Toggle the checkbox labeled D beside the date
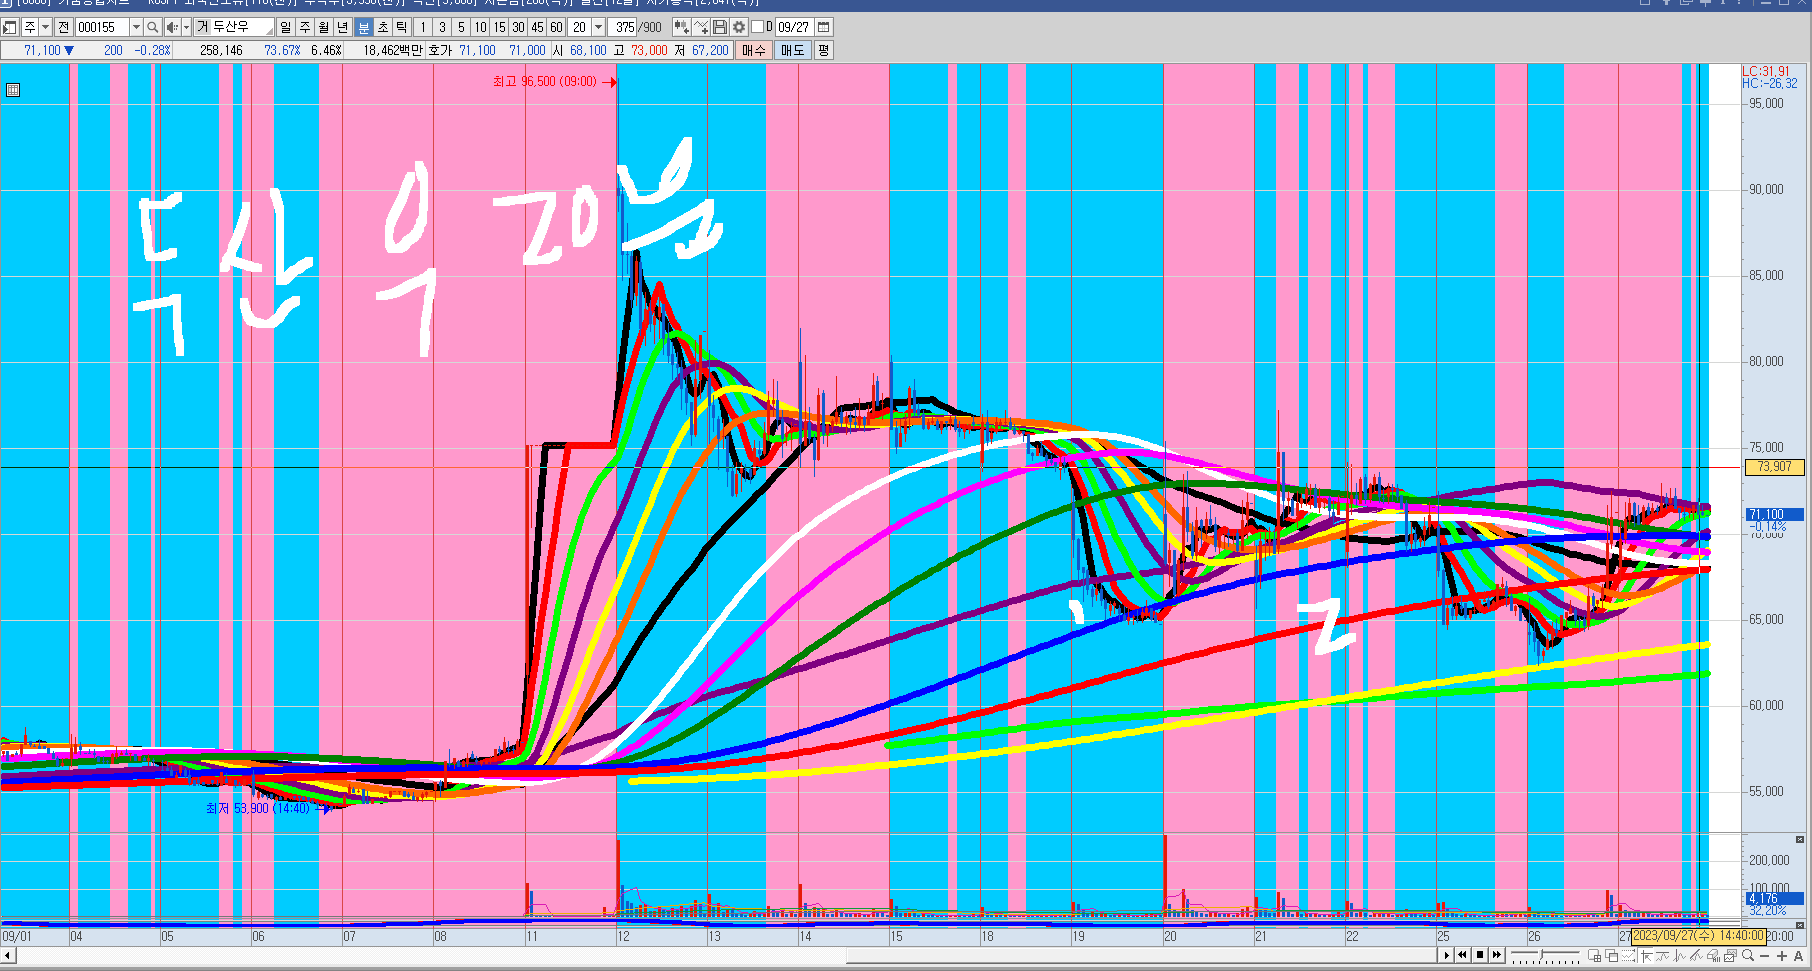 pos(757,27)
